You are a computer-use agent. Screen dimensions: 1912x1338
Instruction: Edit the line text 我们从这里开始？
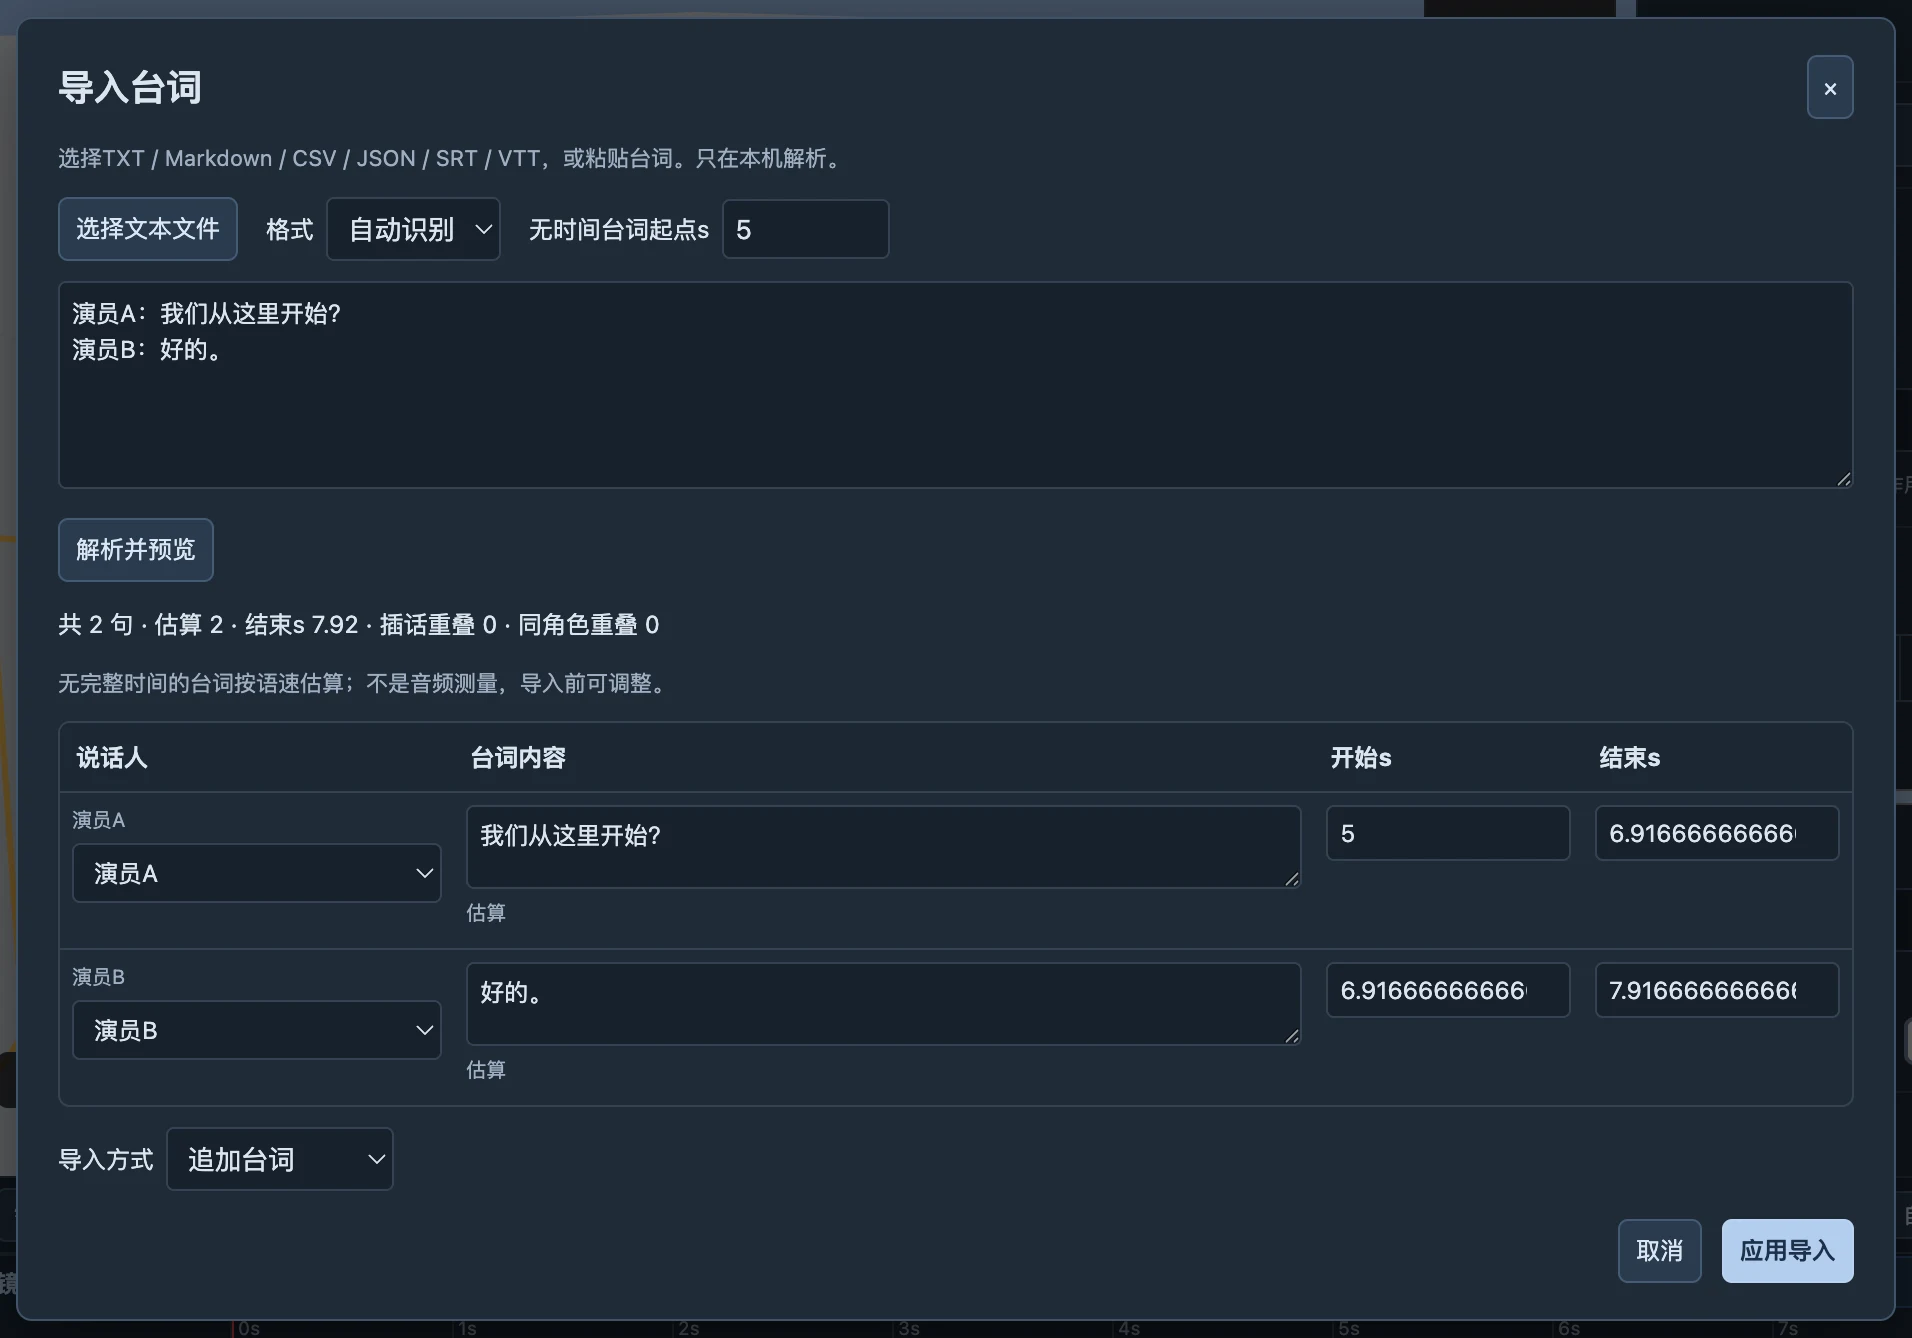pos(883,847)
